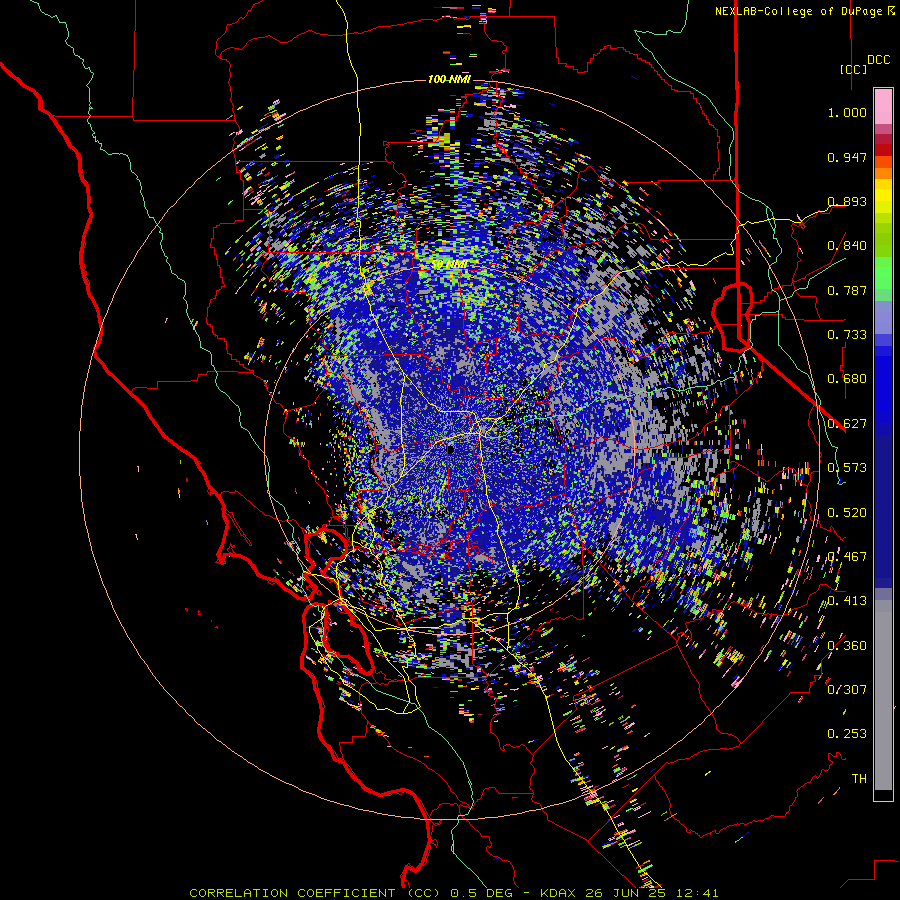The width and height of the screenshot is (900, 900).
Task: Click the 0.413 scale value
Action: pyautogui.click(x=847, y=601)
